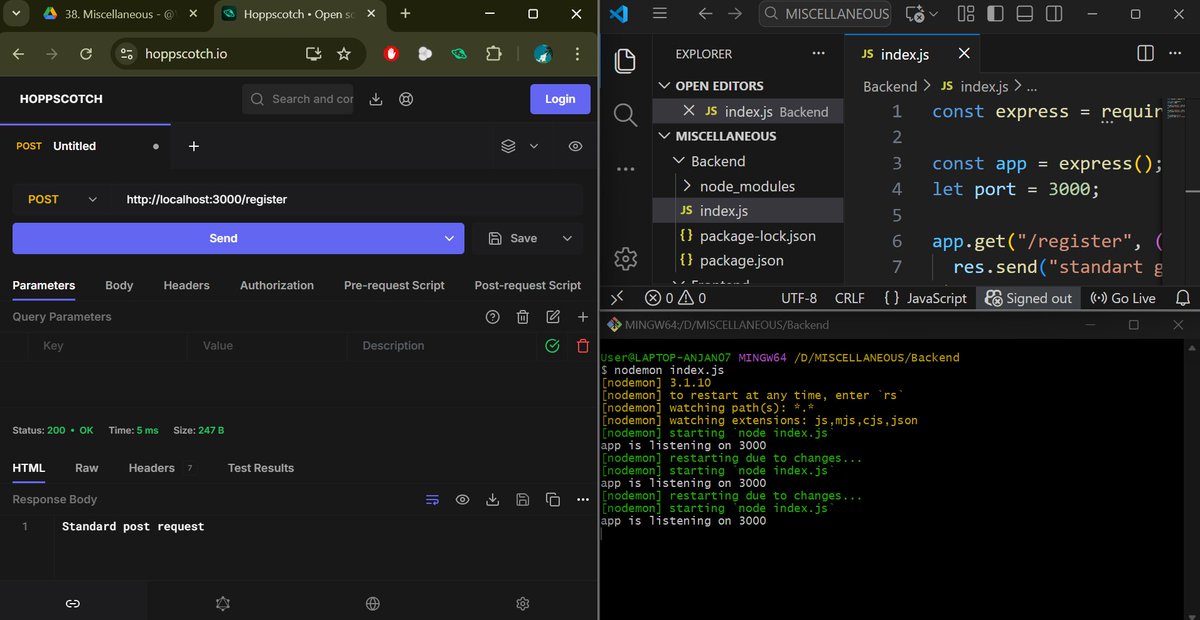Switch to GraphQL page in Hoppscotch
This screenshot has height=620, width=1200.
coord(223,604)
